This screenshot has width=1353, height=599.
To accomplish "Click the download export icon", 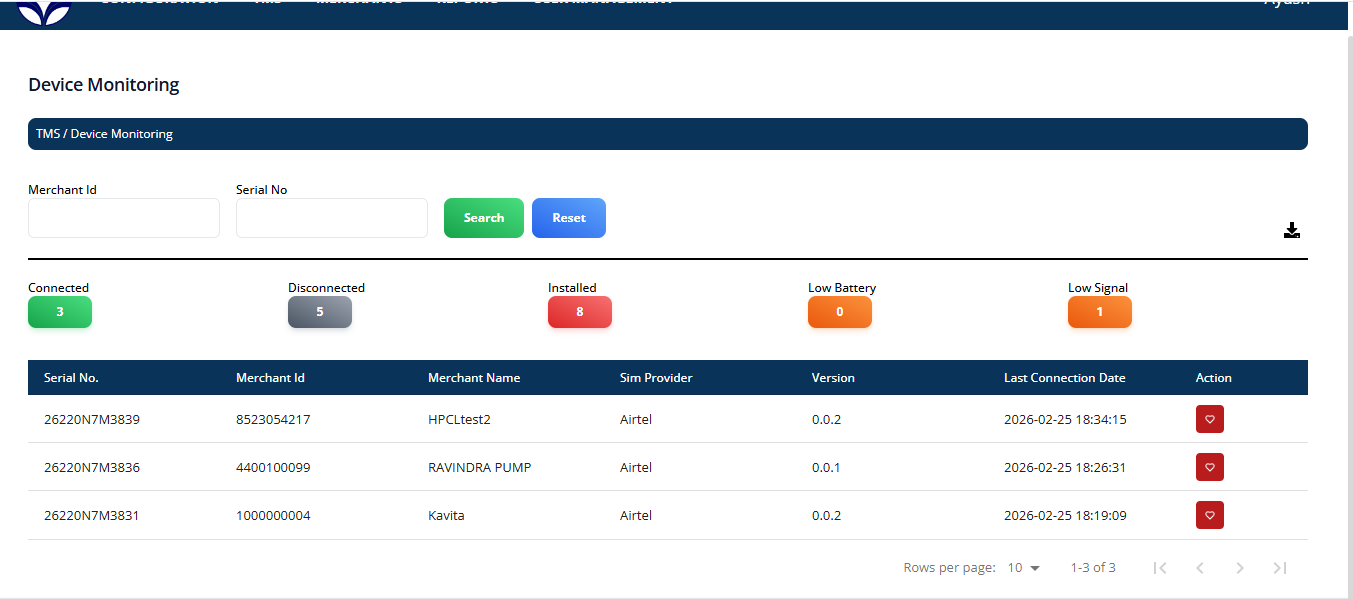I will pos(1291,231).
